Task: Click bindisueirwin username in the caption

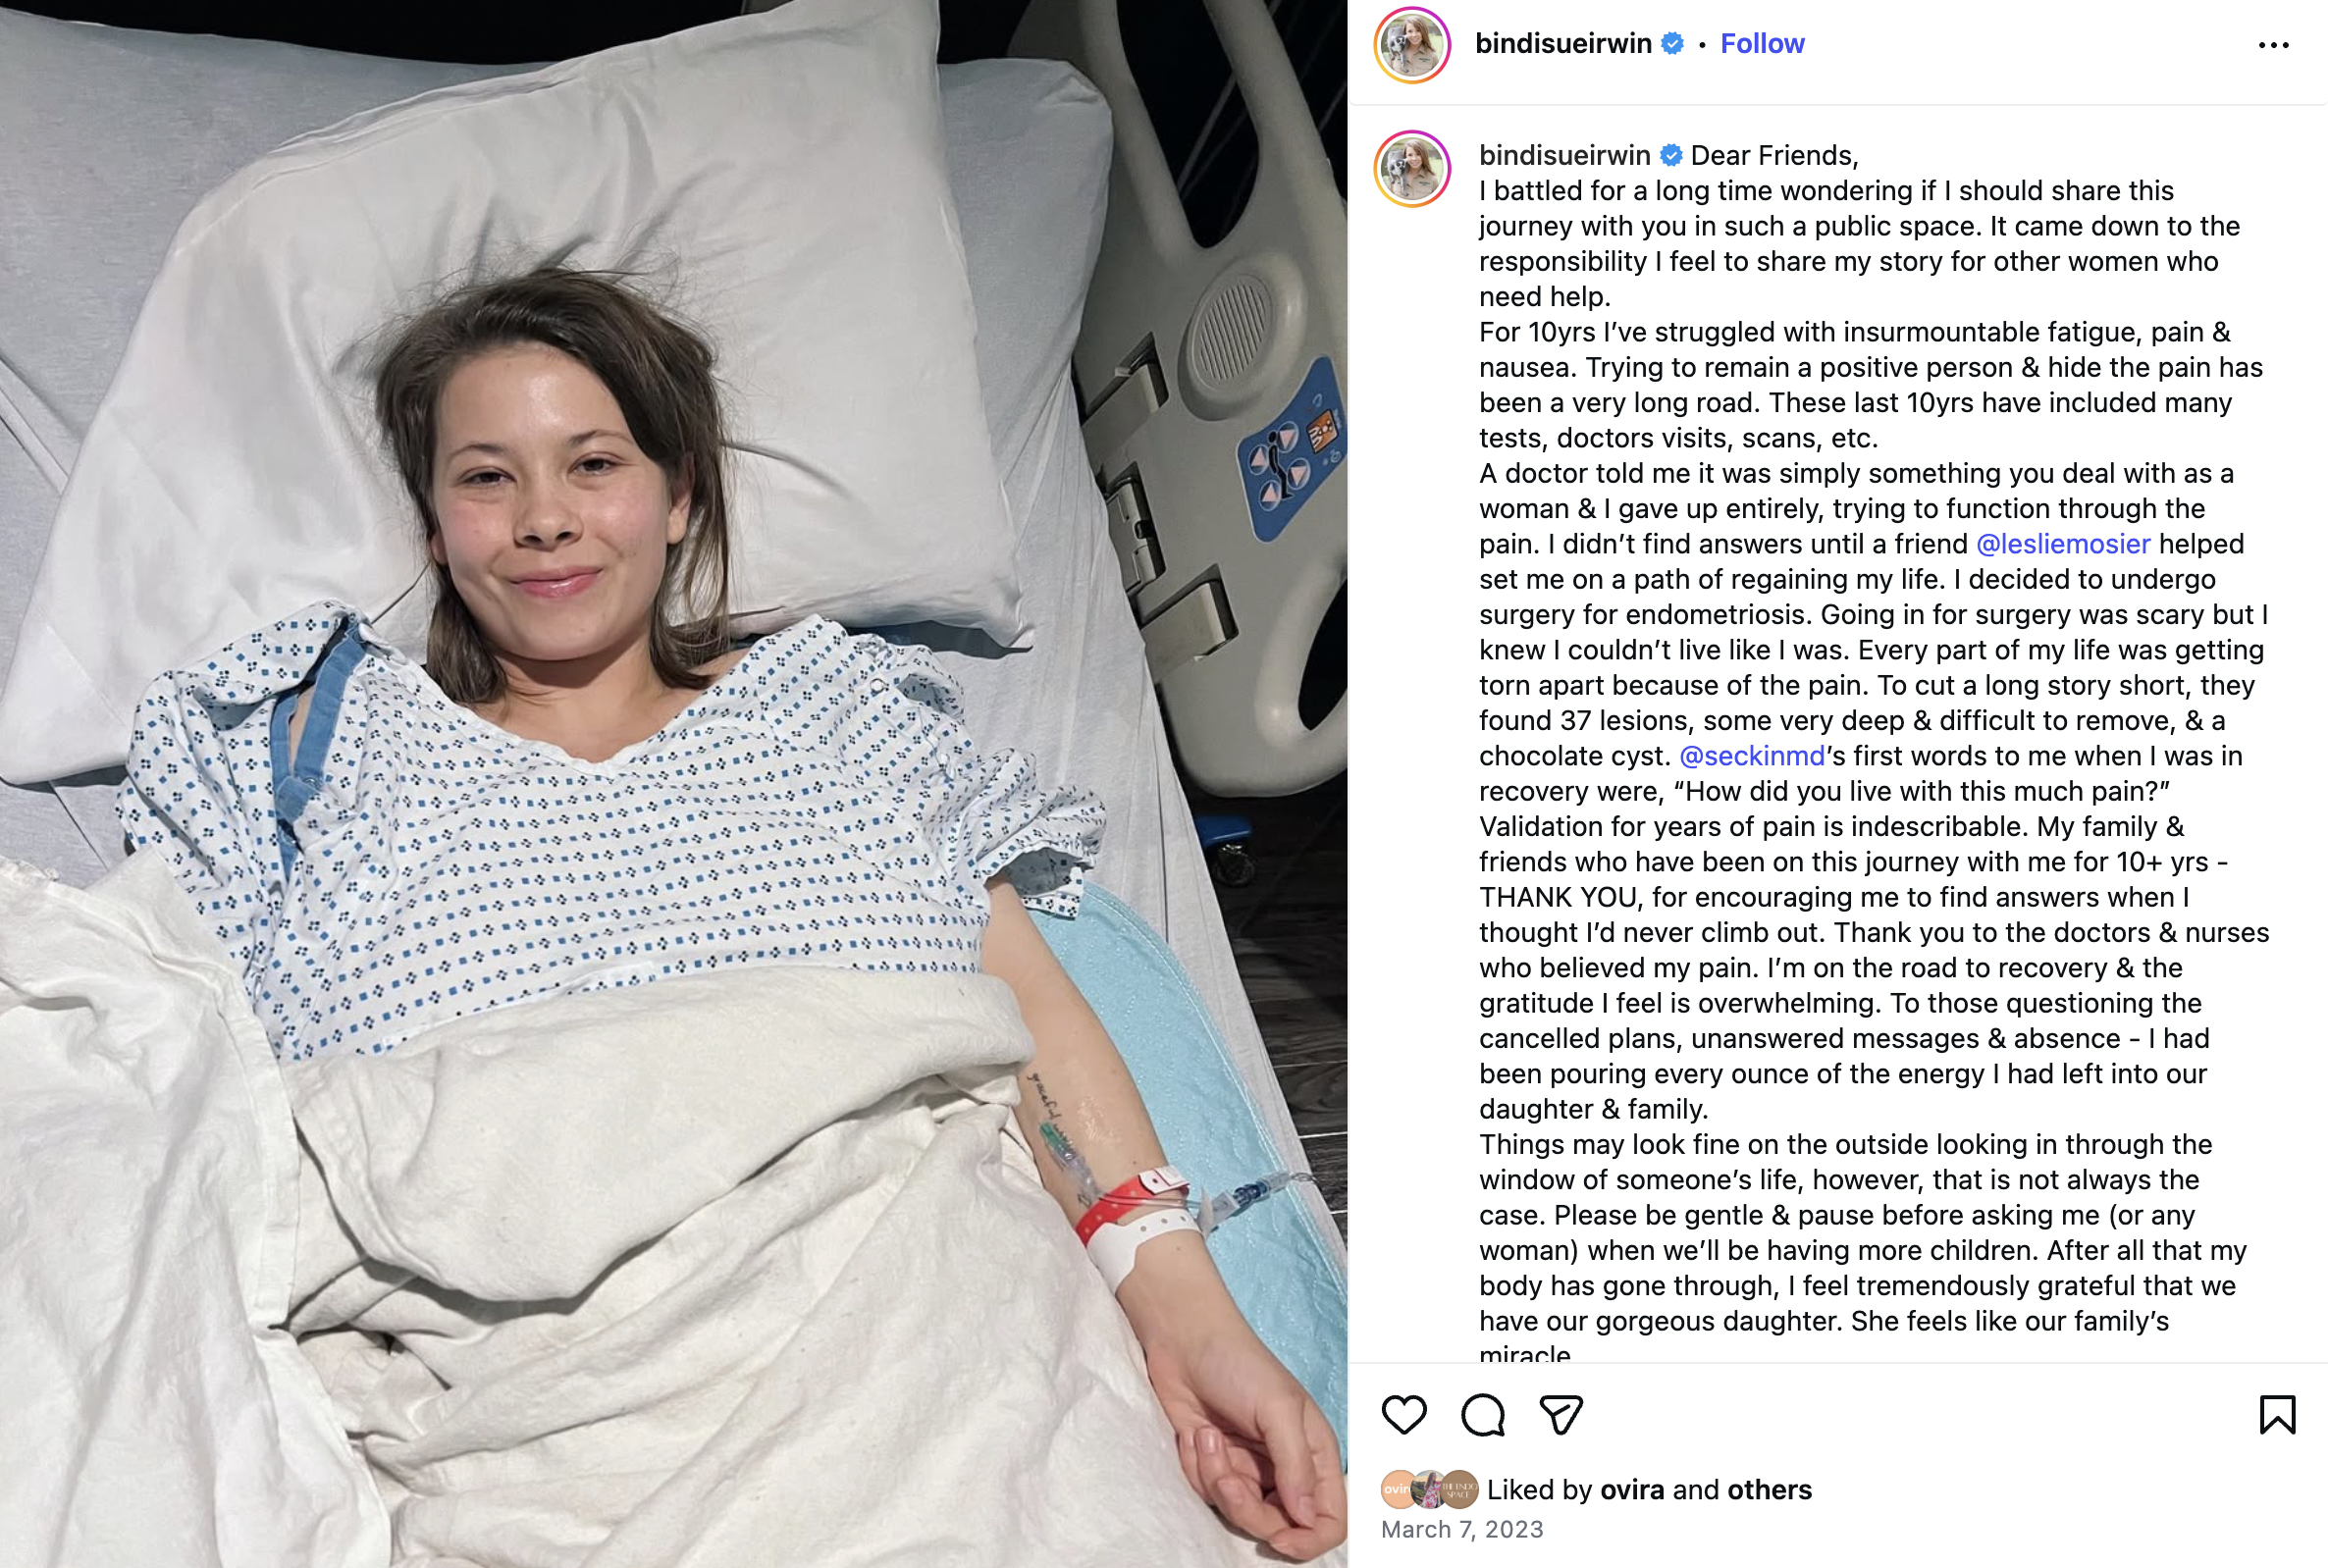Action: point(1564,155)
